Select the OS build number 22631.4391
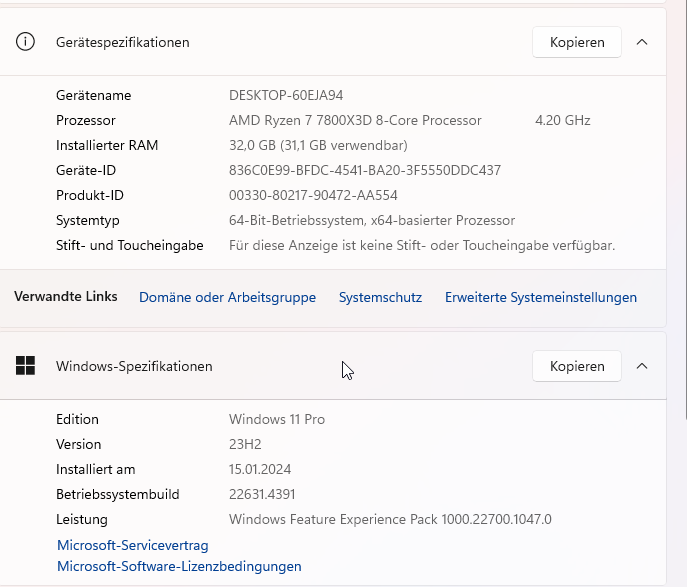Screen dimensions: 687x587 coord(262,494)
